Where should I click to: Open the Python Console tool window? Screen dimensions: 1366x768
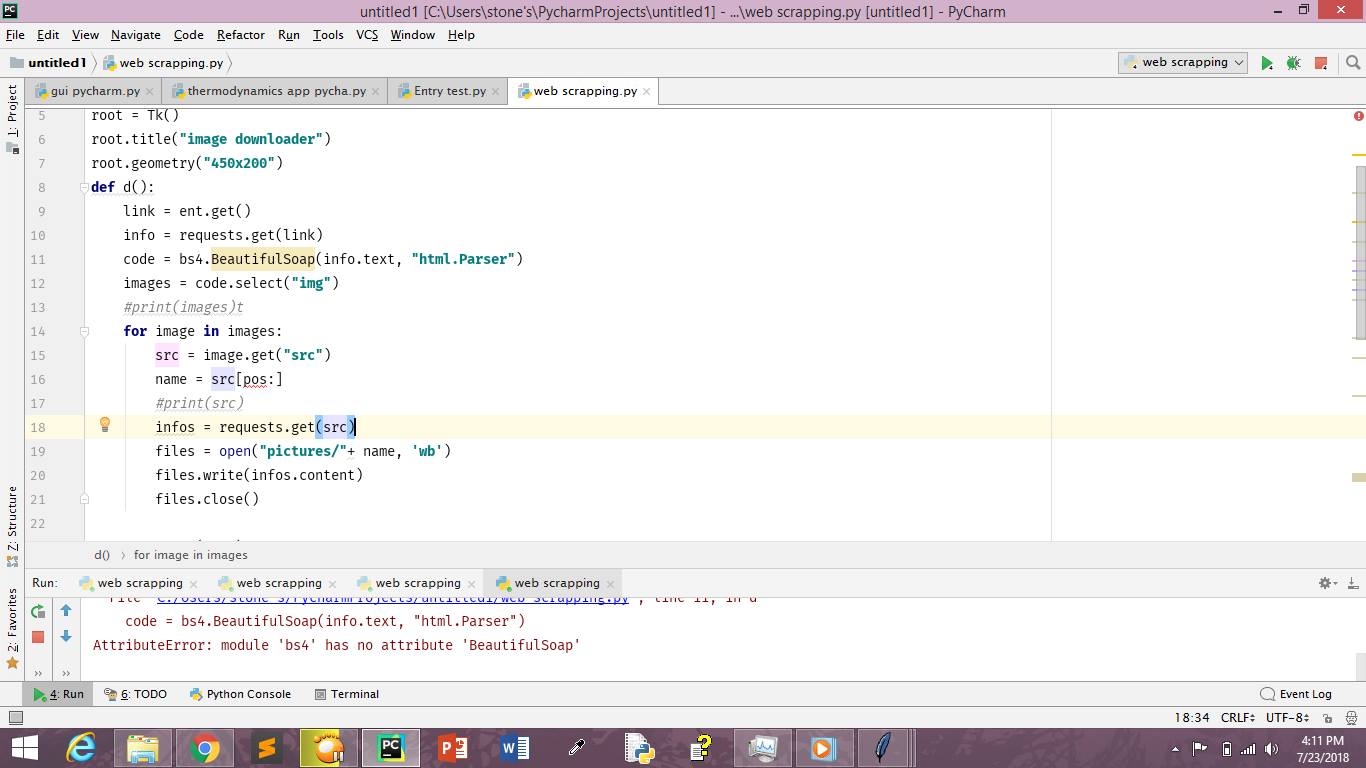[x=240, y=694]
